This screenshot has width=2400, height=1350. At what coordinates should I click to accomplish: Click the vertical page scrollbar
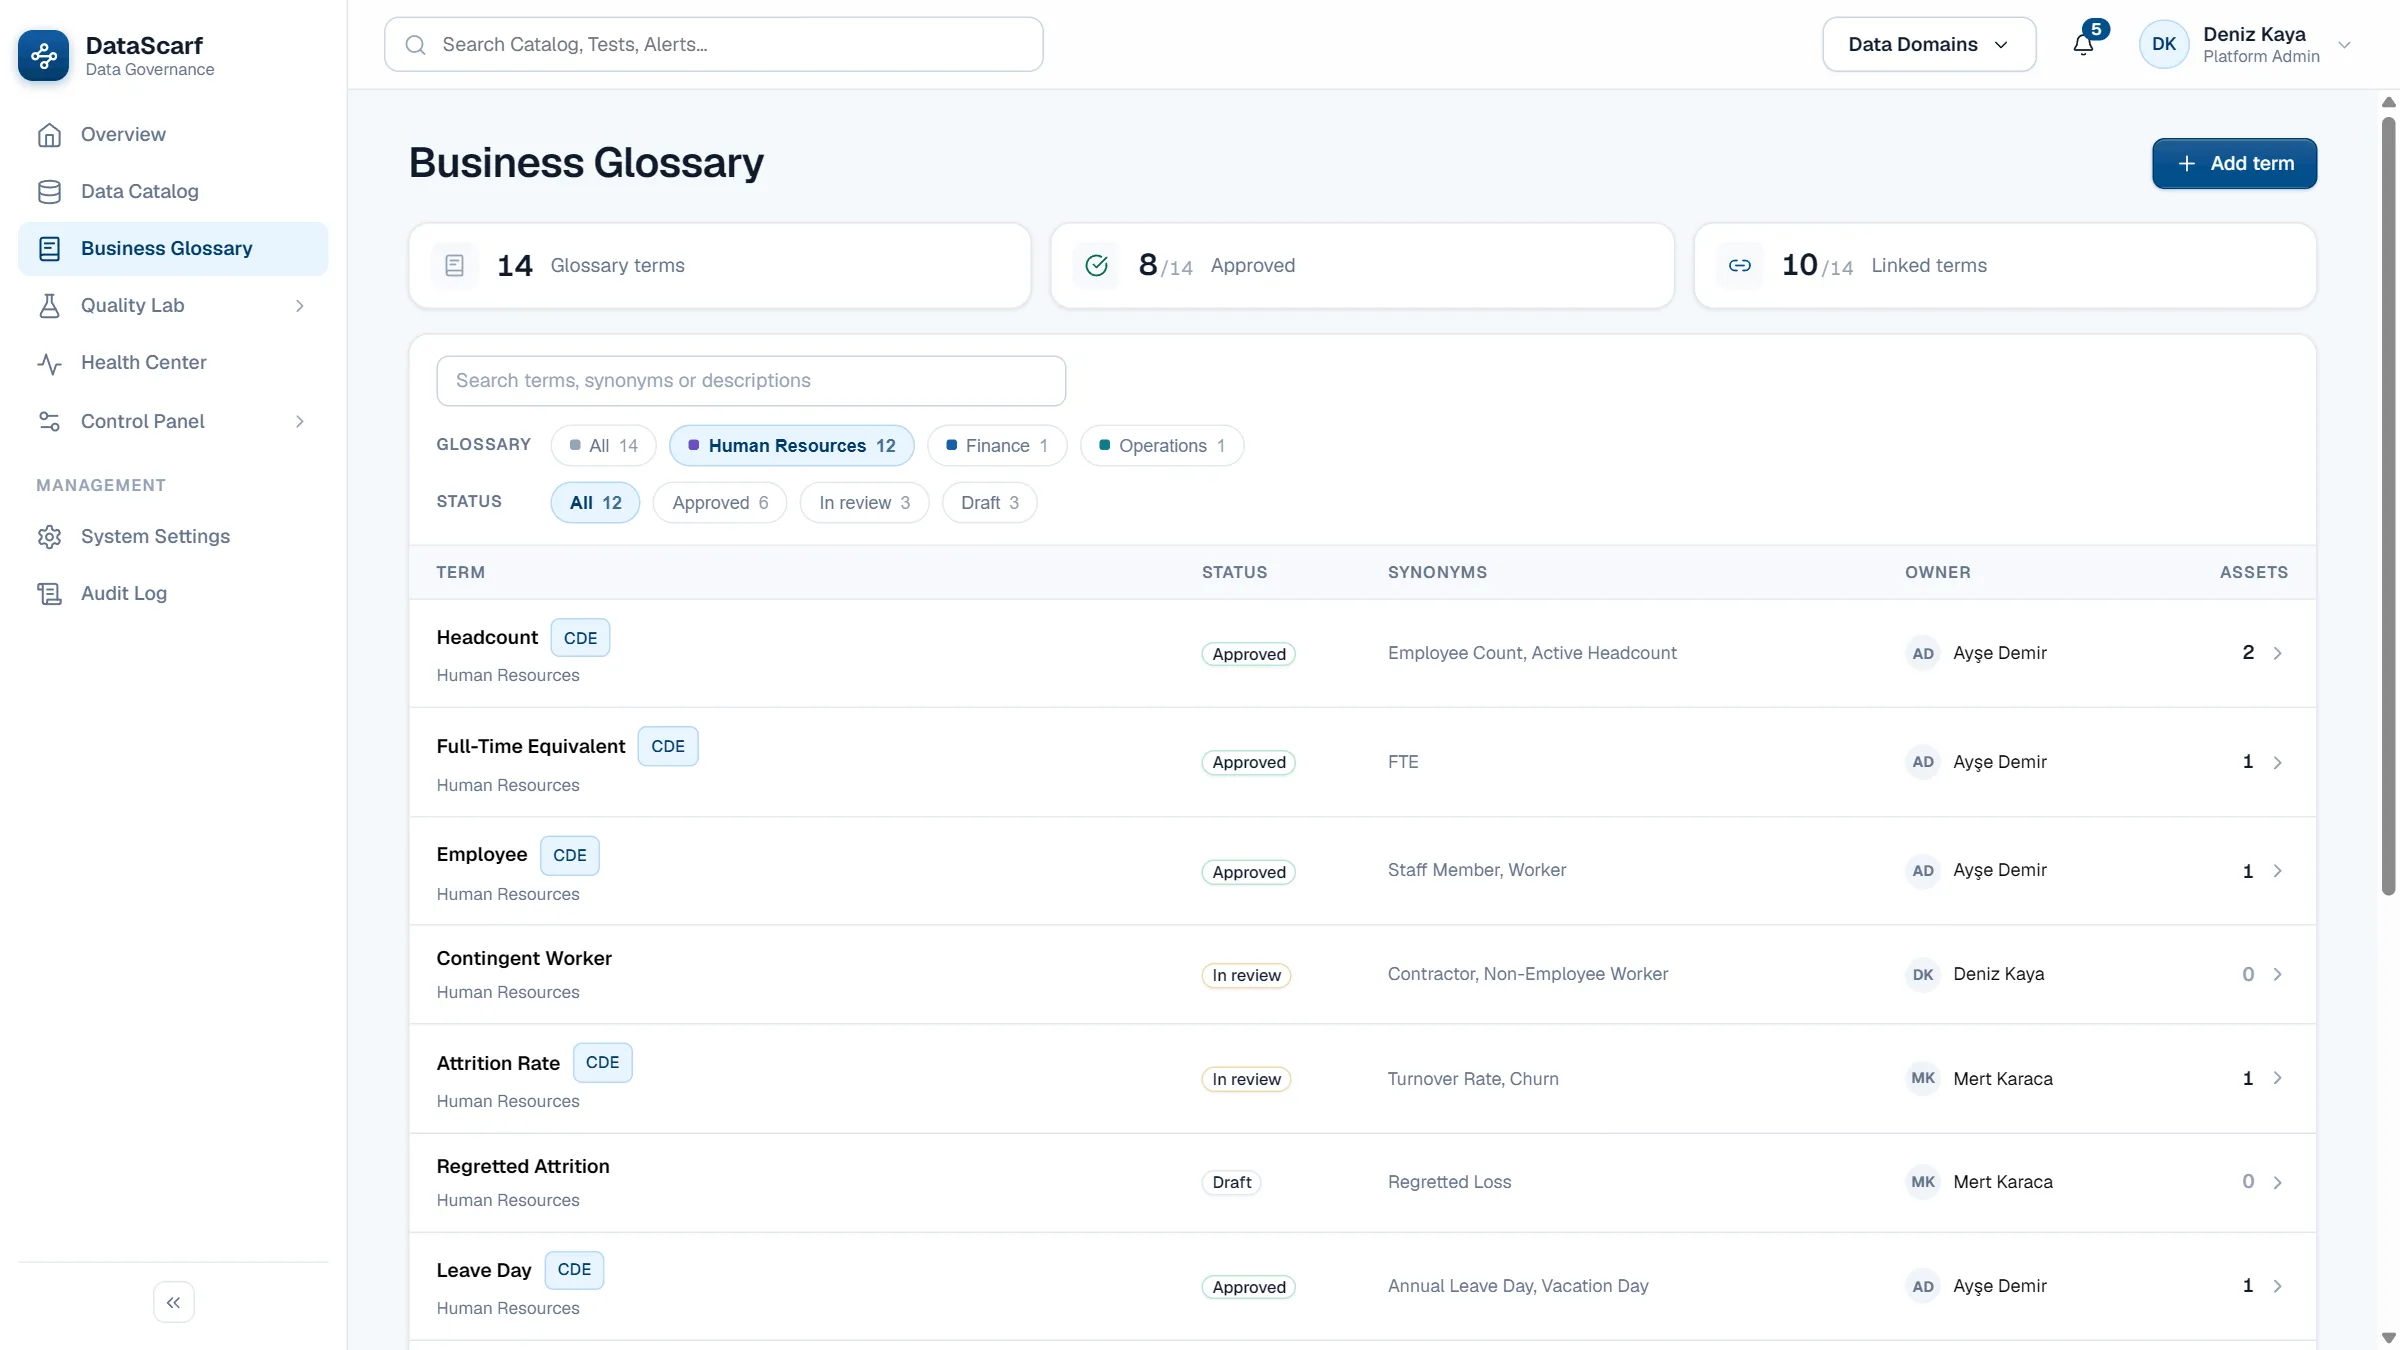tap(2389, 506)
